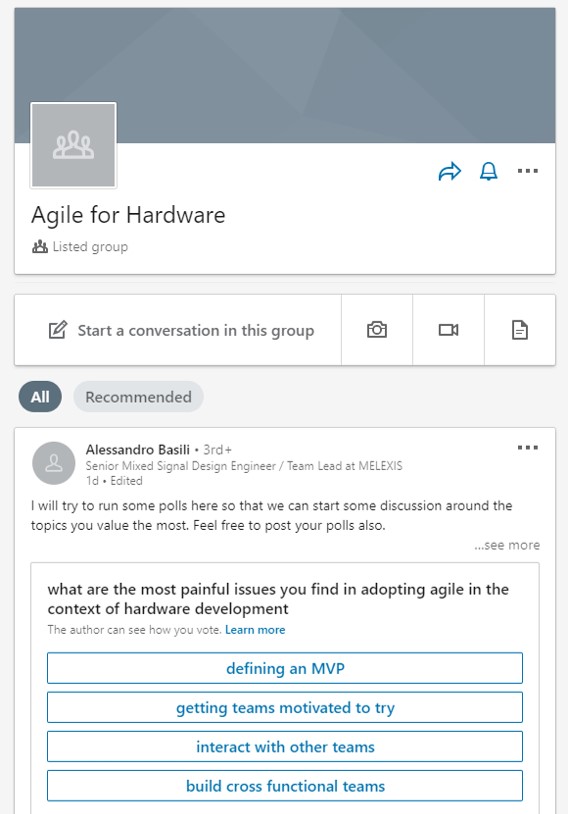Open Learn more link about polls
Viewport: 568px width, 814px height.
255,630
